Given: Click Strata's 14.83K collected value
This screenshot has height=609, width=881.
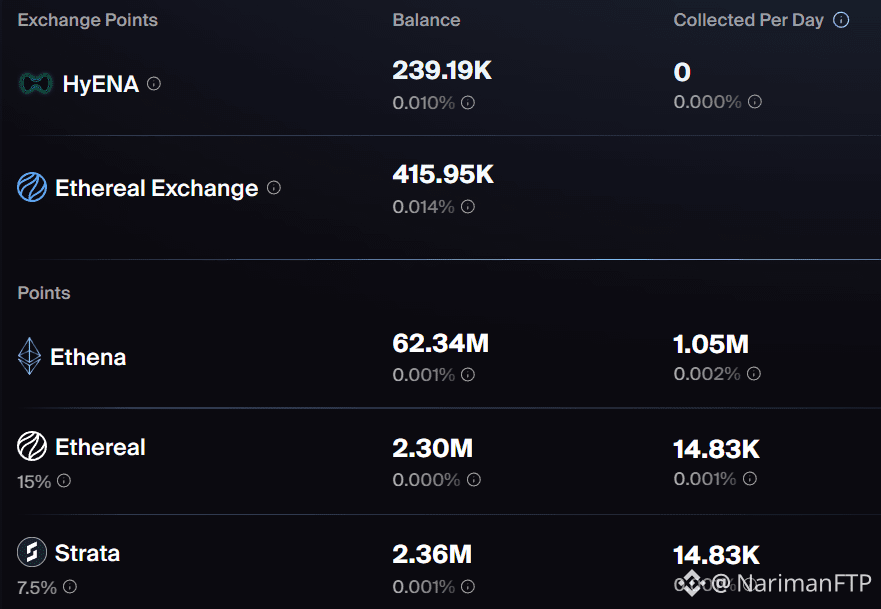Looking at the screenshot, I should click(x=716, y=556).
